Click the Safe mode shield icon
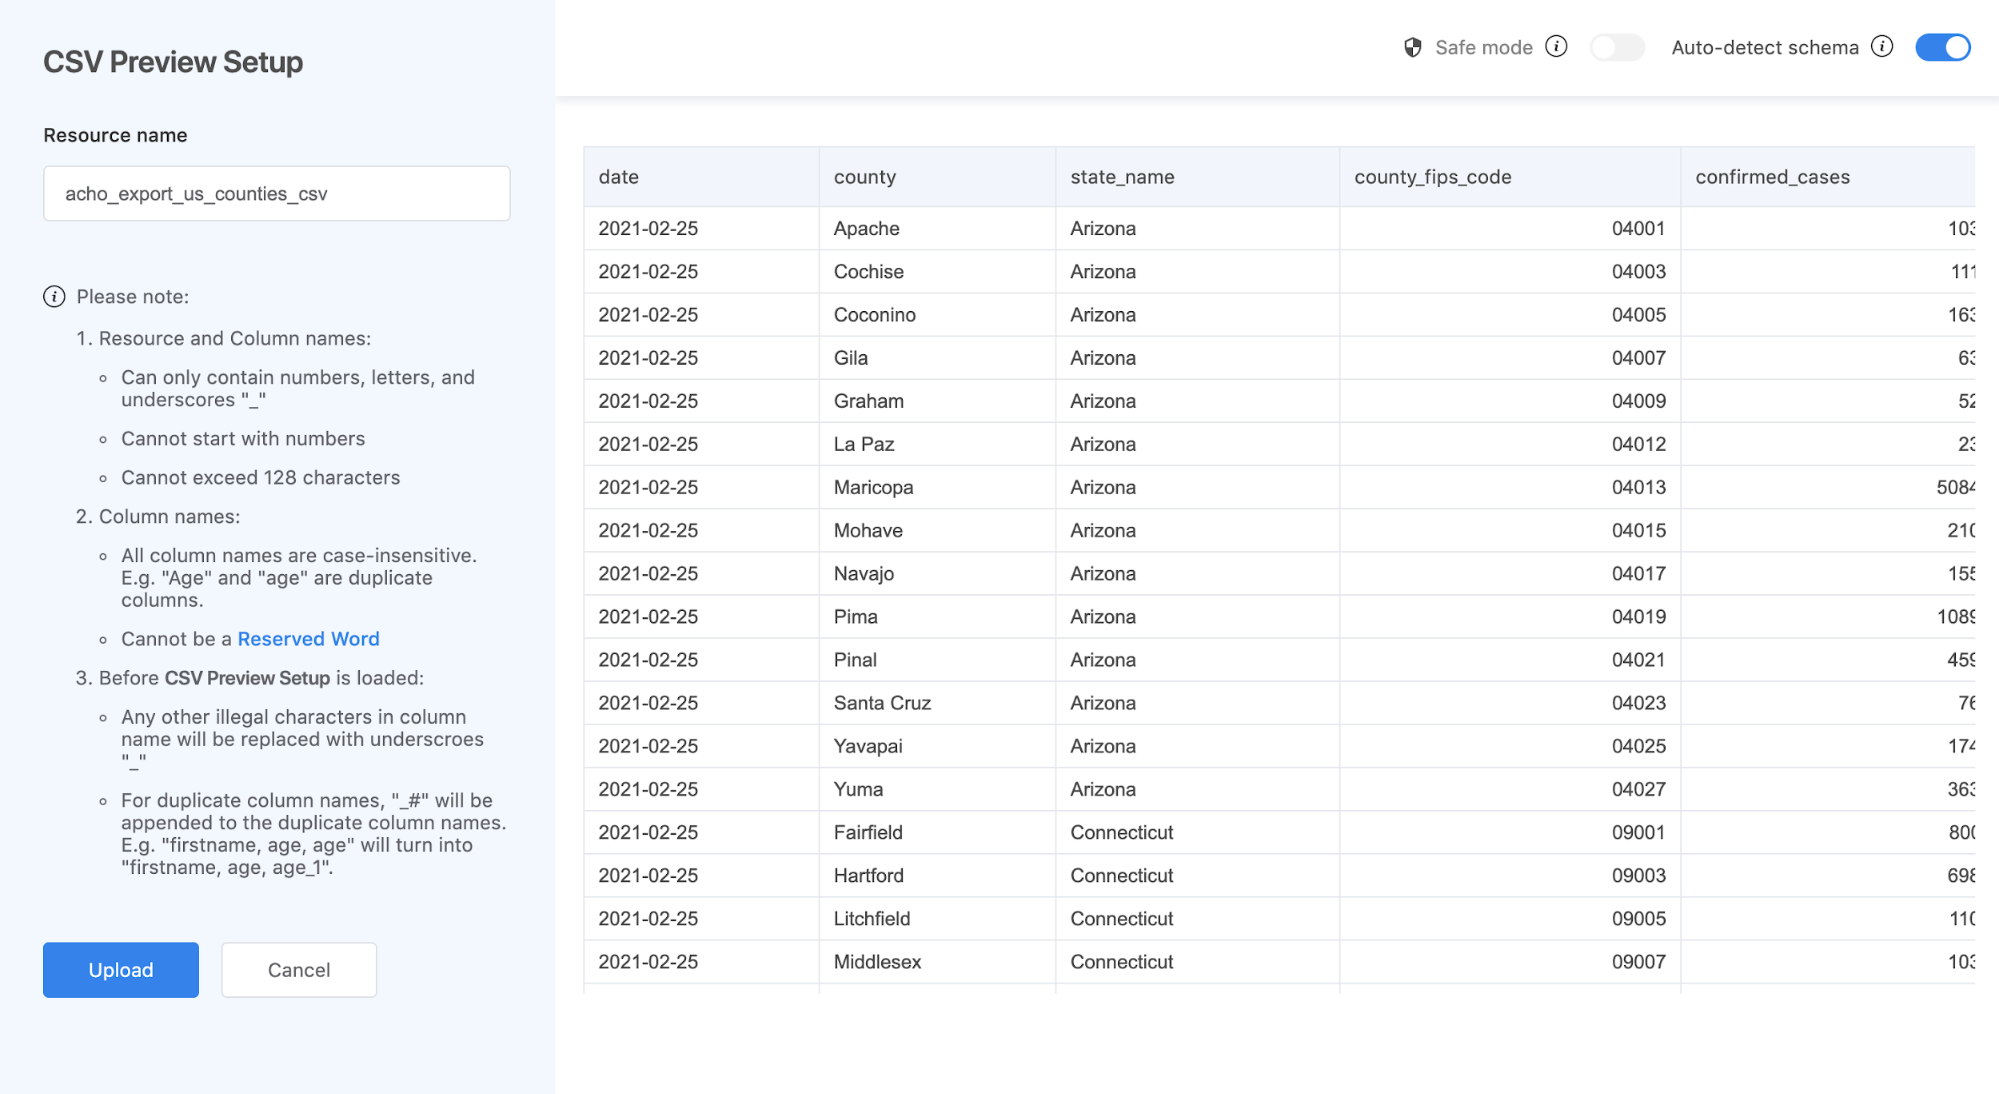The image size is (1999, 1094). [1412, 47]
